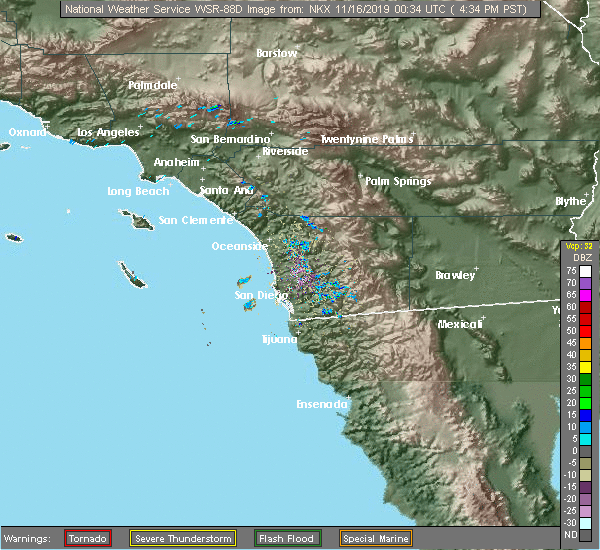
Task: Click the radar image title banner
Action: click(x=300, y=9)
